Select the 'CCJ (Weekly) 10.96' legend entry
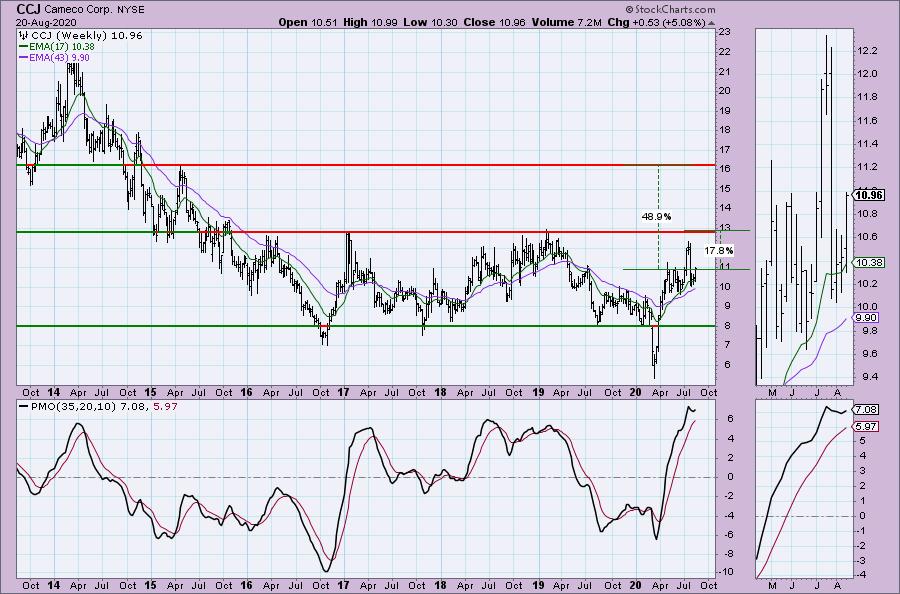This screenshot has width=900, height=594. (x=86, y=35)
